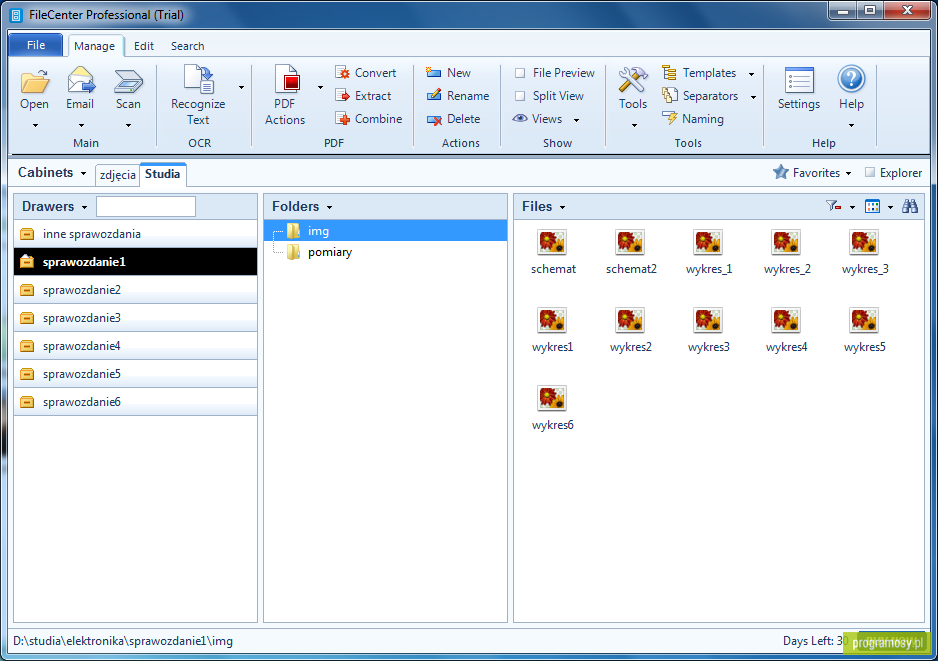This screenshot has width=938, height=661.
Task: Open the Drawers header menu
Action: (54, 206)
